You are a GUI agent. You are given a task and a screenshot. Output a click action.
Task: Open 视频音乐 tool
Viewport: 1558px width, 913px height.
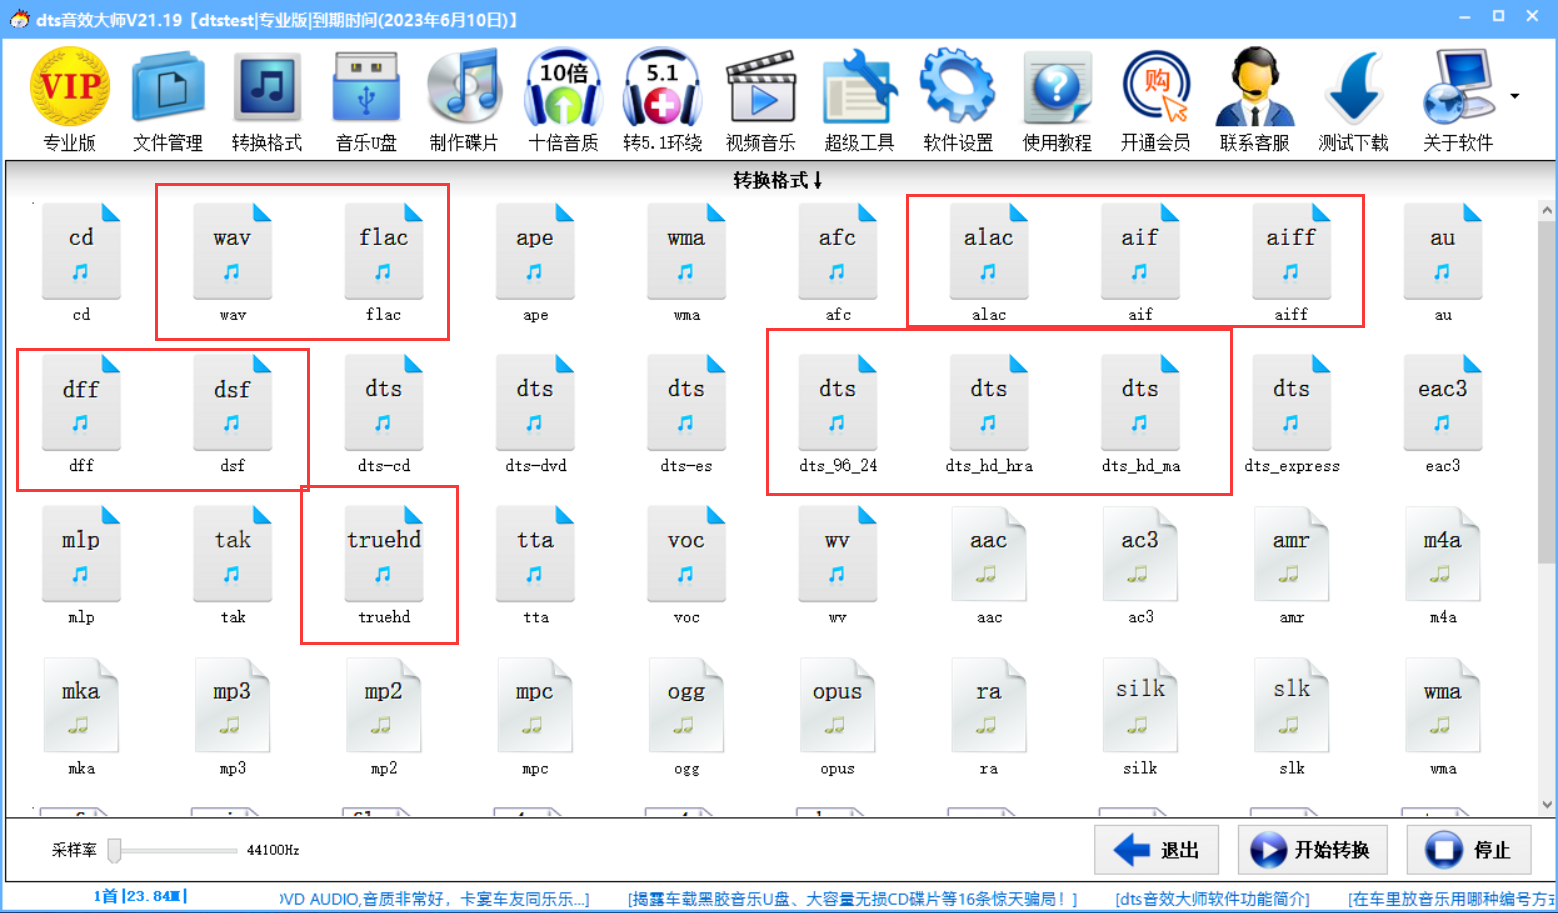coord(761,100)
